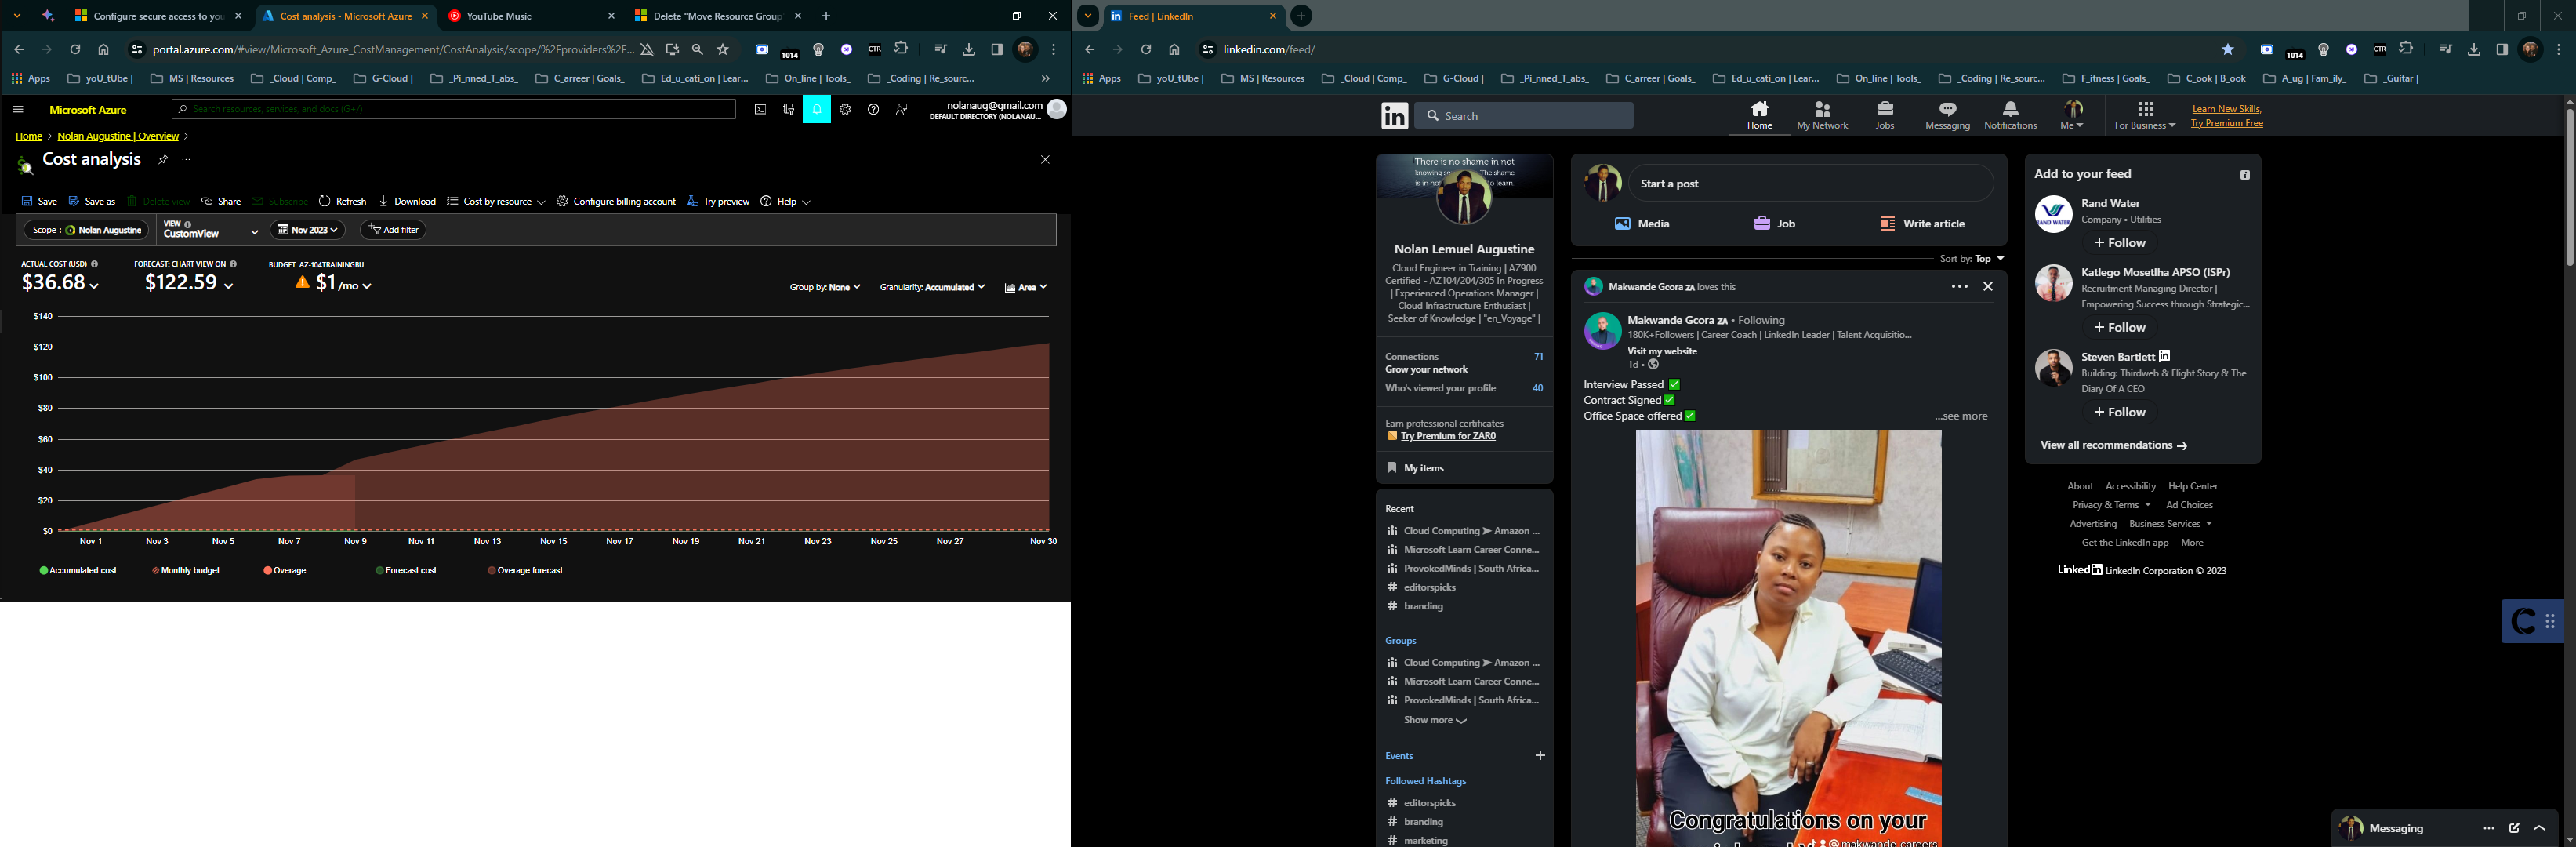Toggle bookmark star on LinkedIn address bar

(x=2228, y=49)
